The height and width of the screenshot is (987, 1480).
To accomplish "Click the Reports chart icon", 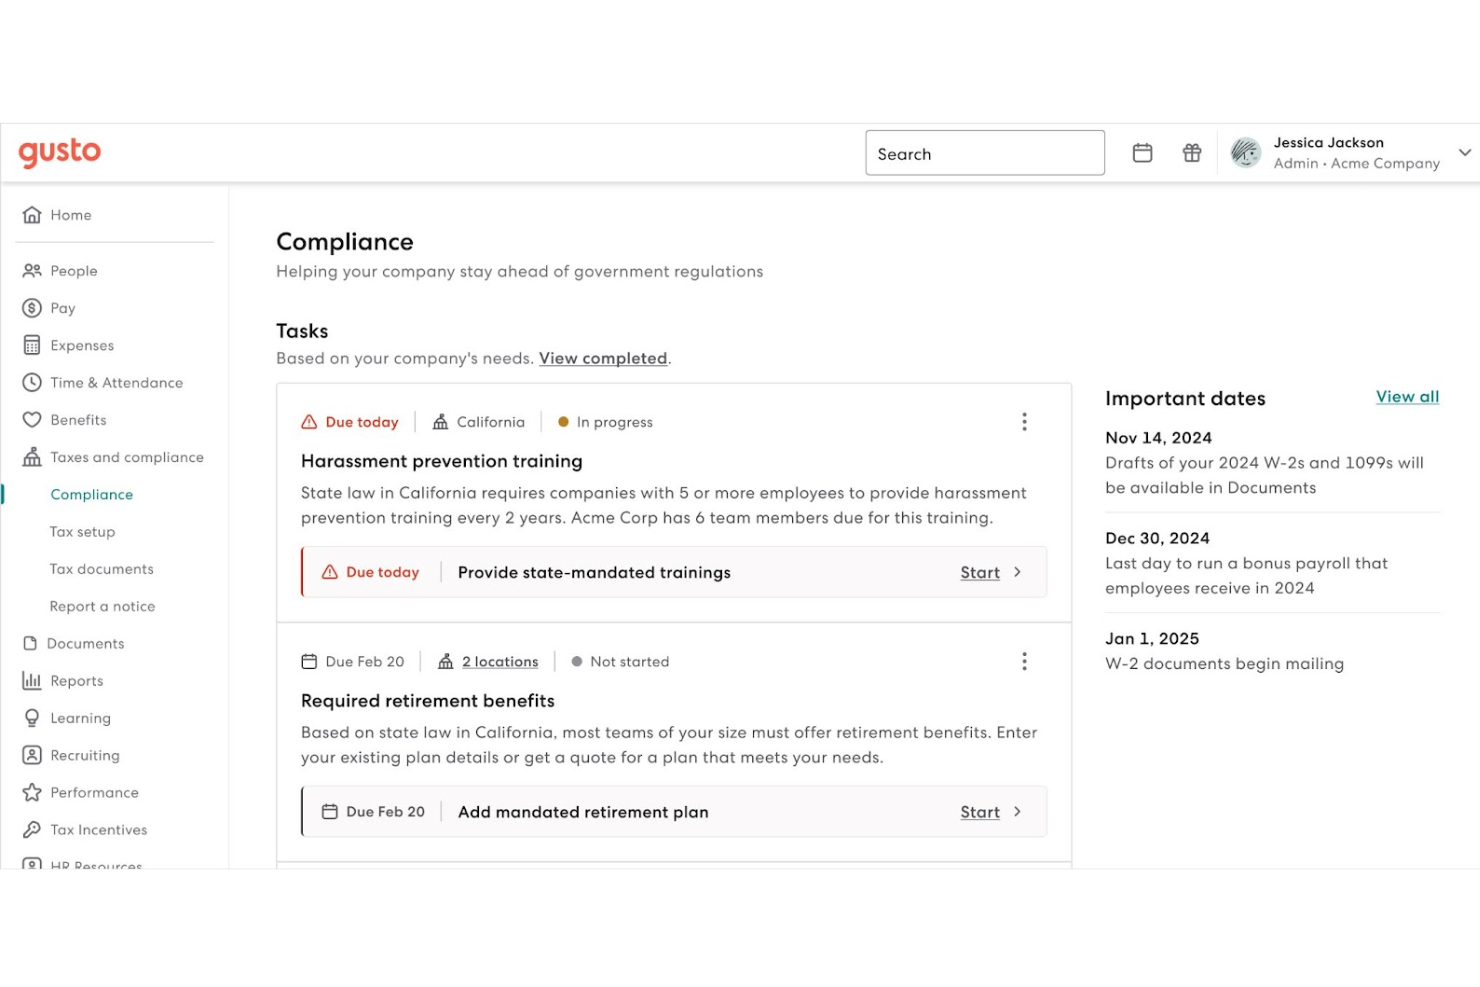I will 31,680.
